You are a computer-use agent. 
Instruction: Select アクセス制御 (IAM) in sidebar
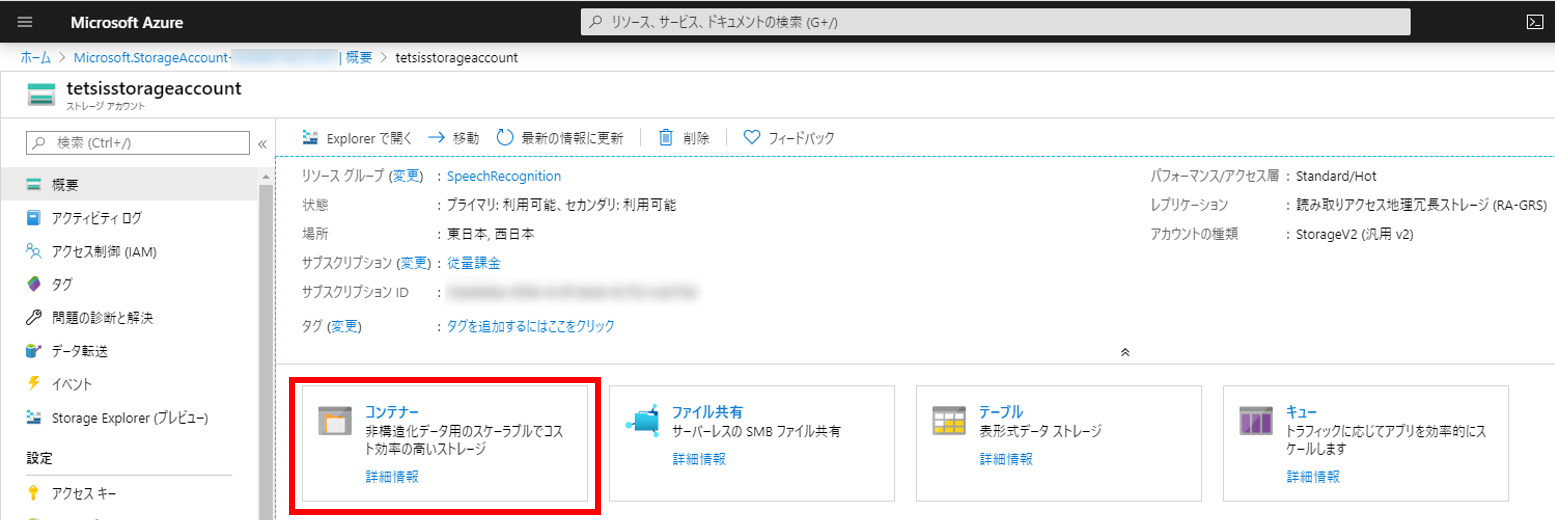pyautogui.click(x=104, y=251)
